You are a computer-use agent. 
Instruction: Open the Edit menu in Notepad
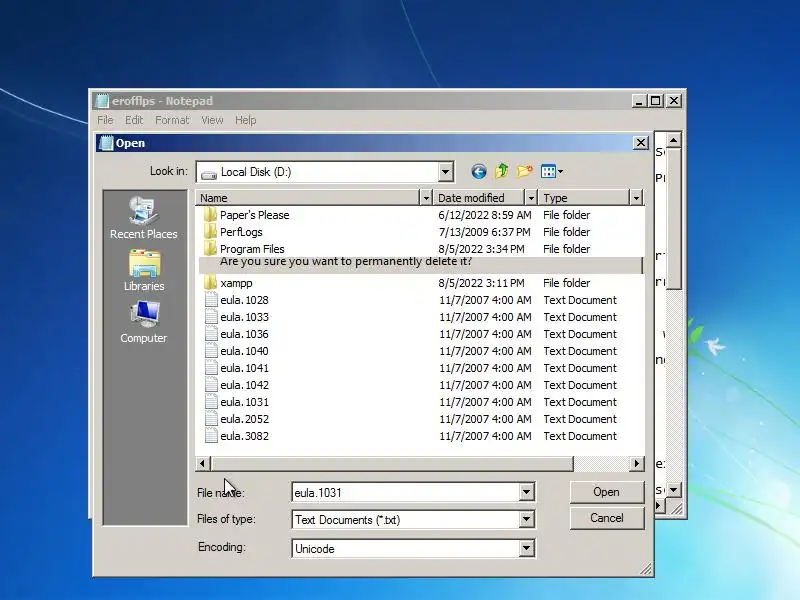click(134, 120)
